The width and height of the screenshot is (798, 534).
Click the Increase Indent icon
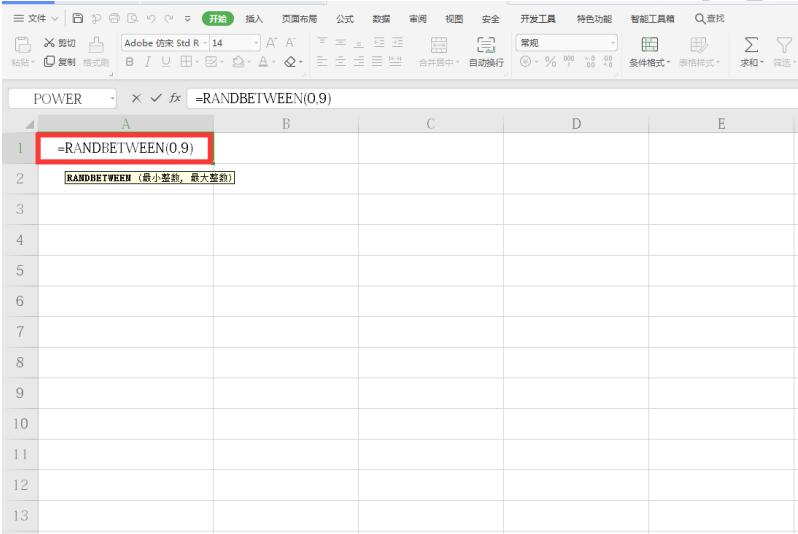[397, 42]
